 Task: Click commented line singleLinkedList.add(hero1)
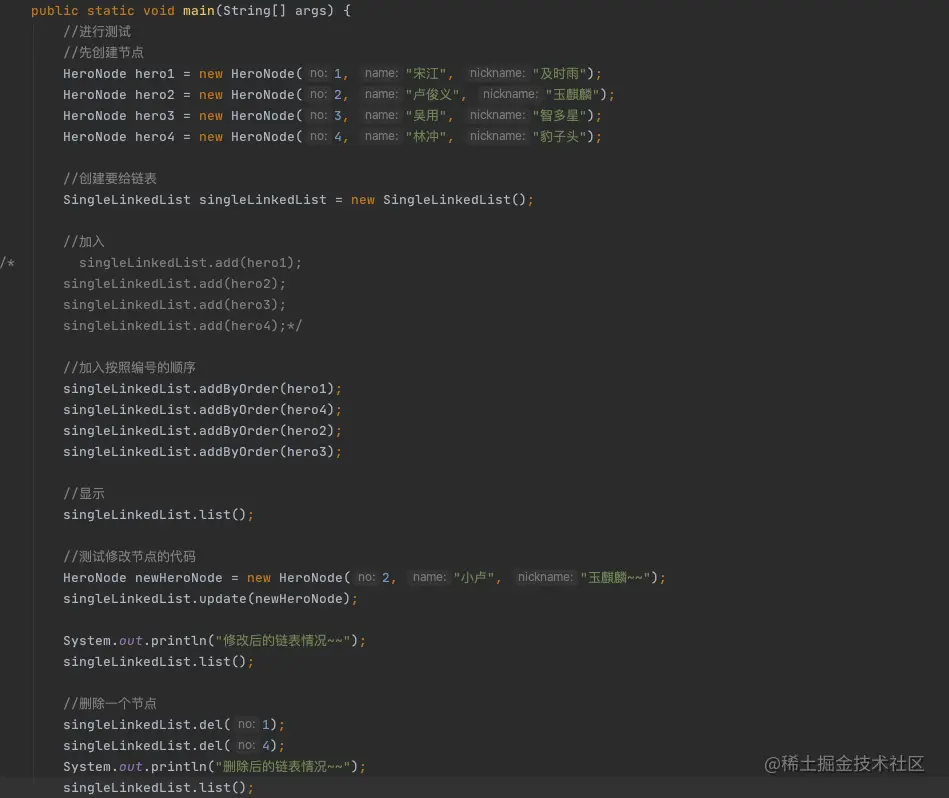coord(190,263)
